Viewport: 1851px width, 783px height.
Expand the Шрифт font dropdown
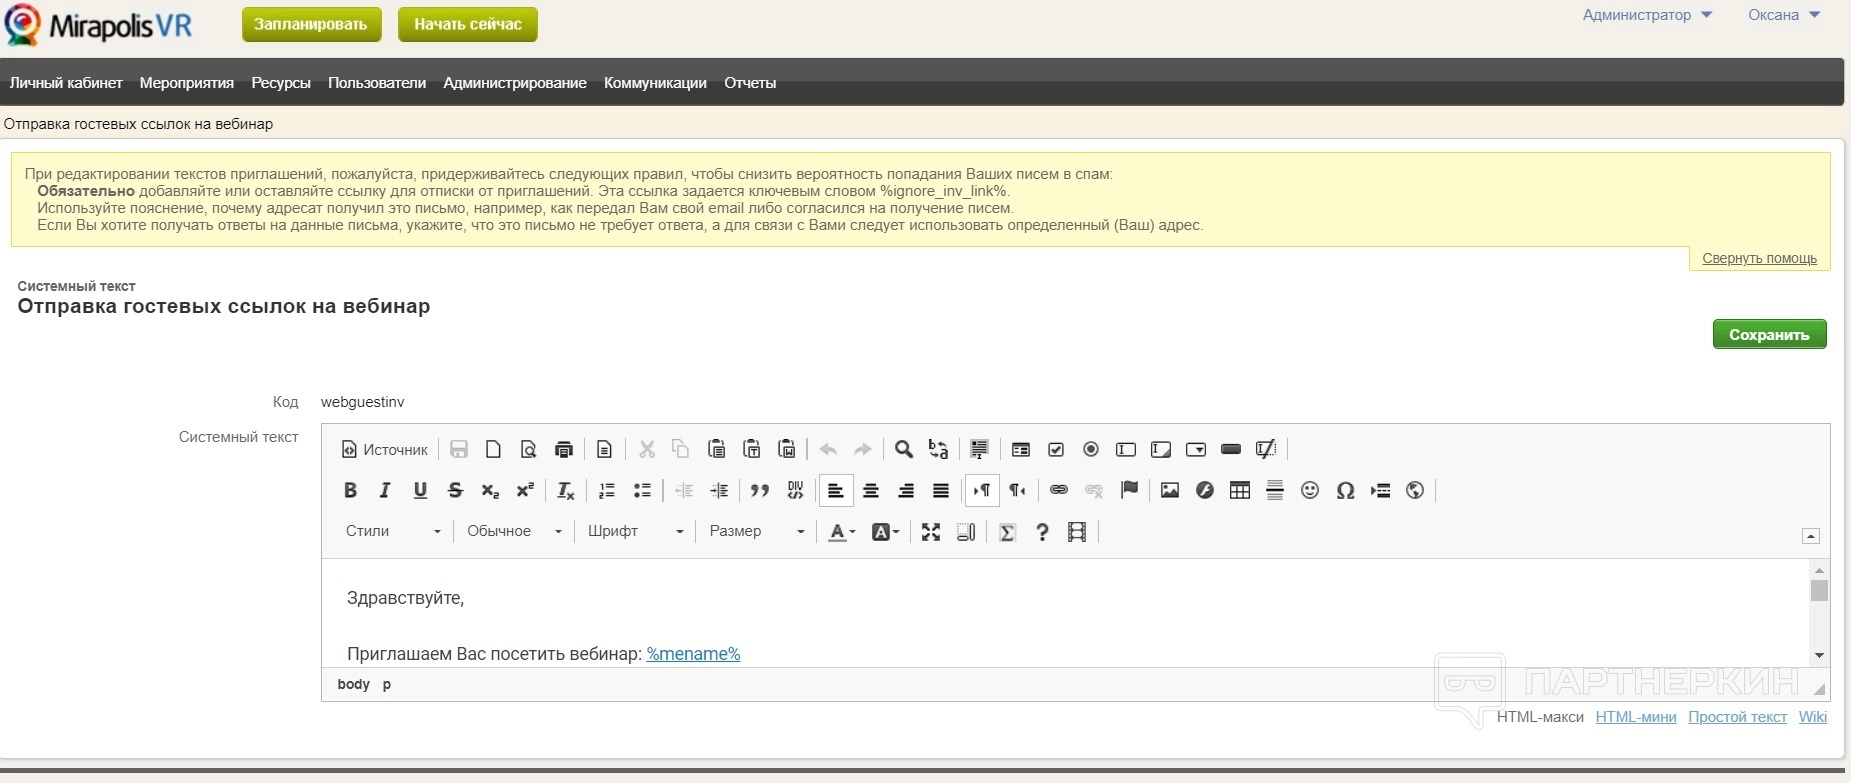point(635,531)
